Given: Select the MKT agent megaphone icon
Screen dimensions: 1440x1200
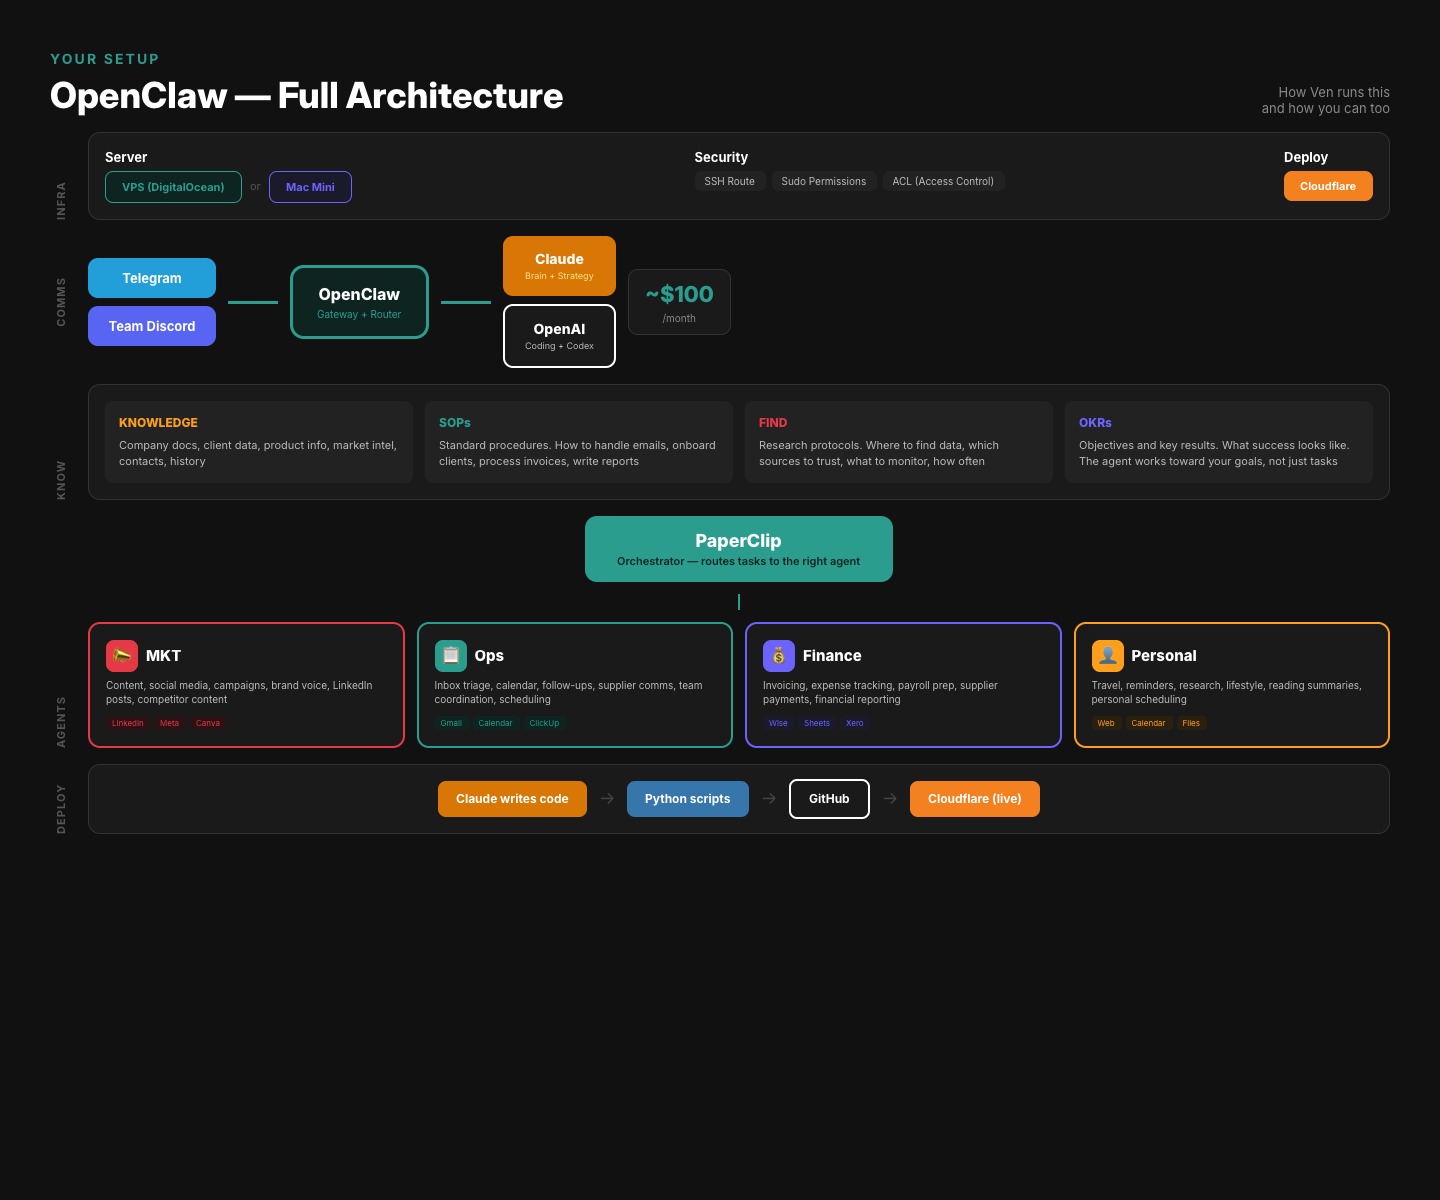Looking at the screenshot, I should 120,656.
